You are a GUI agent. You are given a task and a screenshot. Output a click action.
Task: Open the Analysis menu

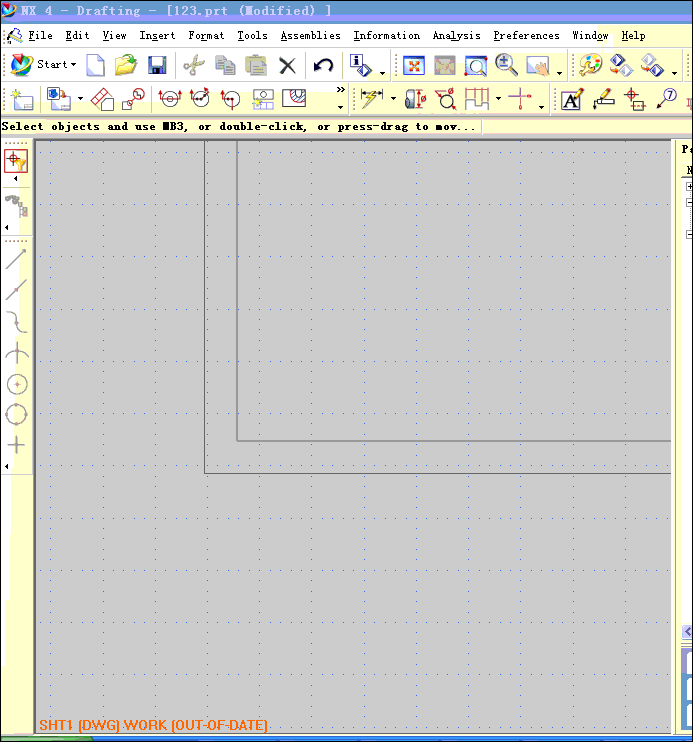[x=456, y=35]
